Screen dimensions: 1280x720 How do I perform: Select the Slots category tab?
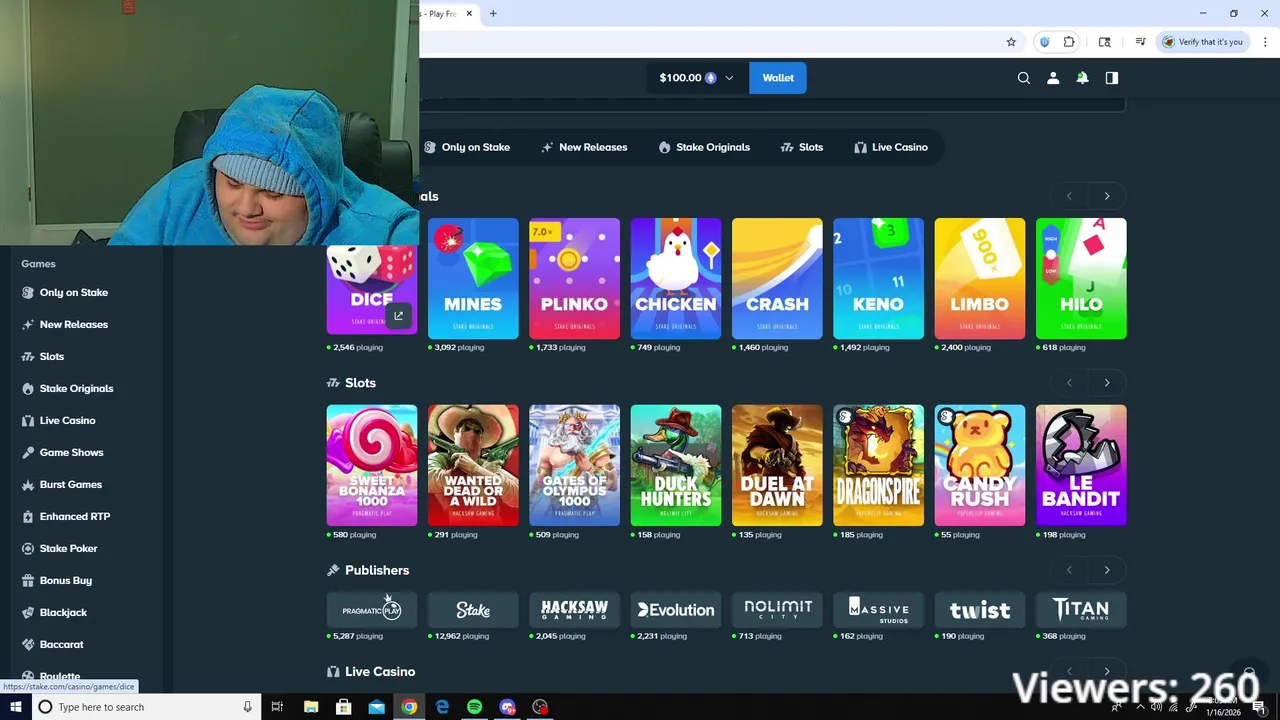pyautogui.click(x=802, y=147)
